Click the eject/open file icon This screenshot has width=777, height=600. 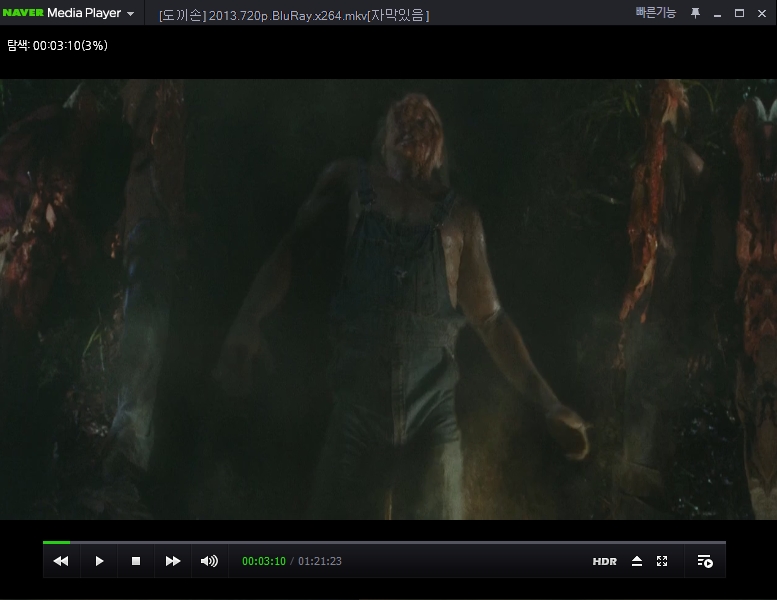637,561
